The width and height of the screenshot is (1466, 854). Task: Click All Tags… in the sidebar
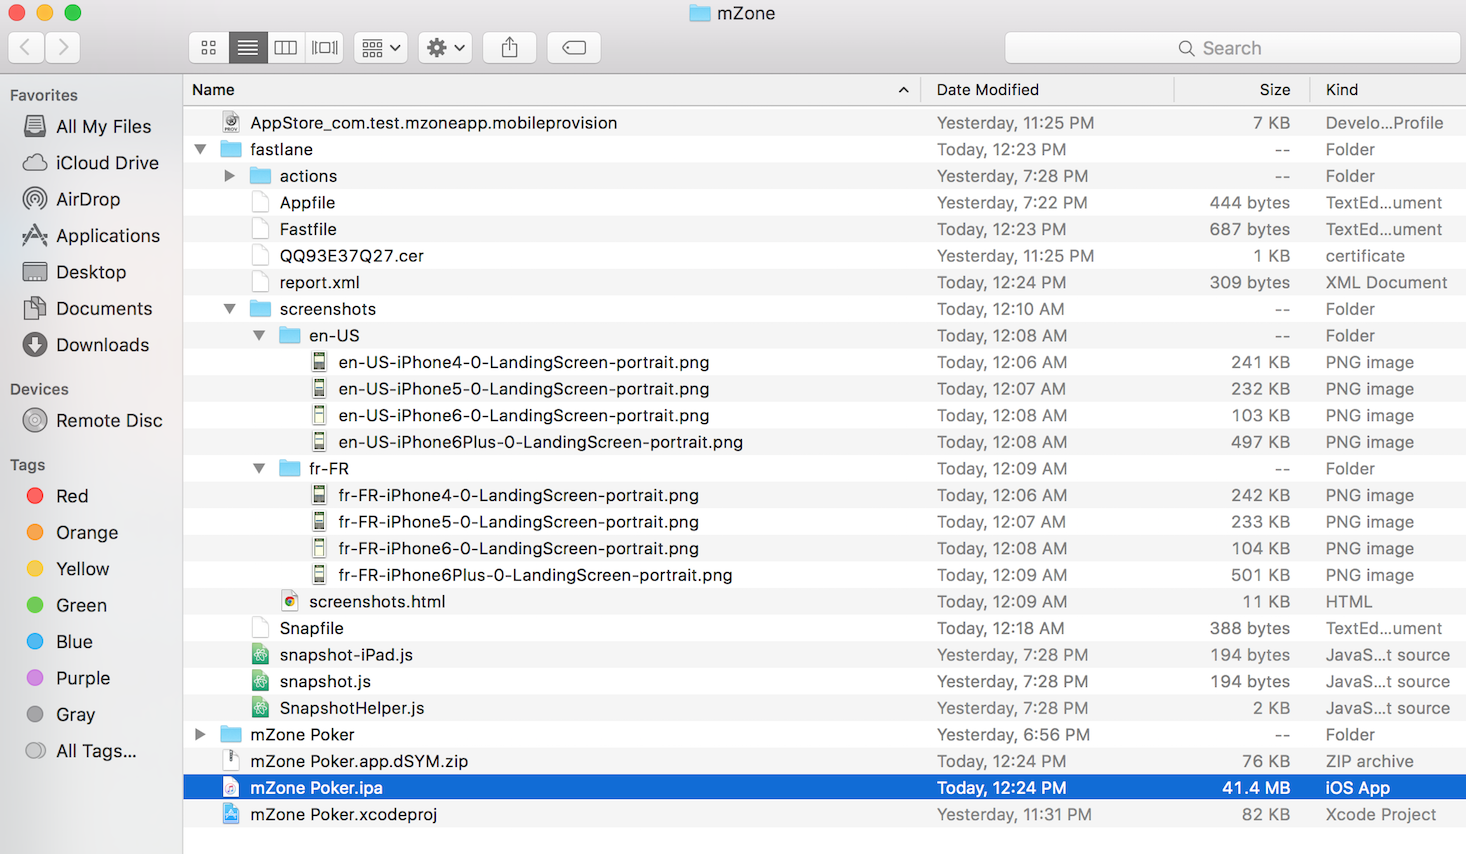[96, 751]
